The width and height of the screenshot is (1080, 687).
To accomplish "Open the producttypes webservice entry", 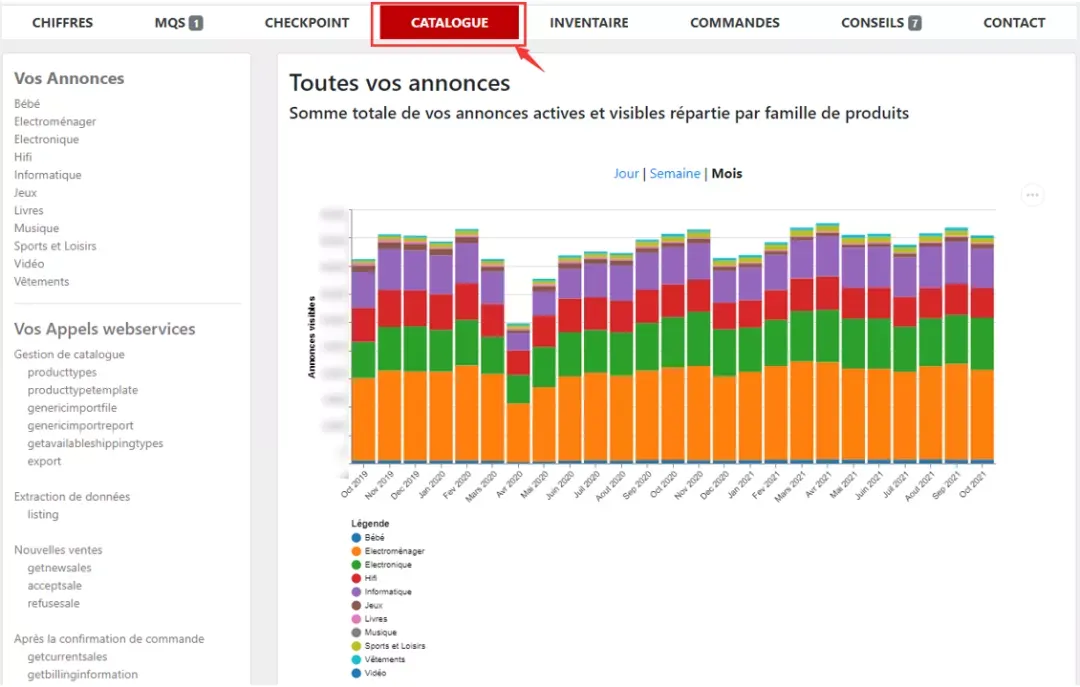I will point(62,372).
